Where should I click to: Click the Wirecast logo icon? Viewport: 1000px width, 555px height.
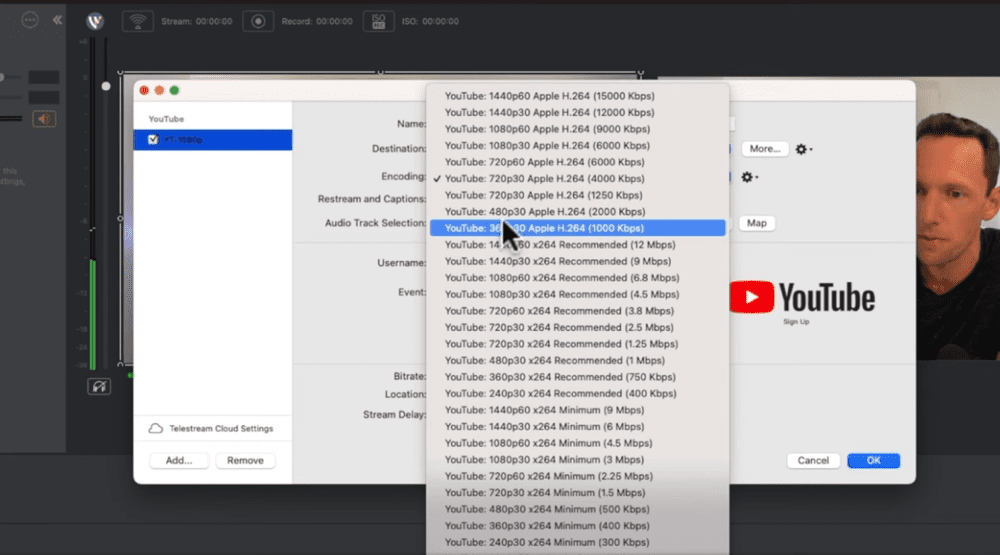95,21
